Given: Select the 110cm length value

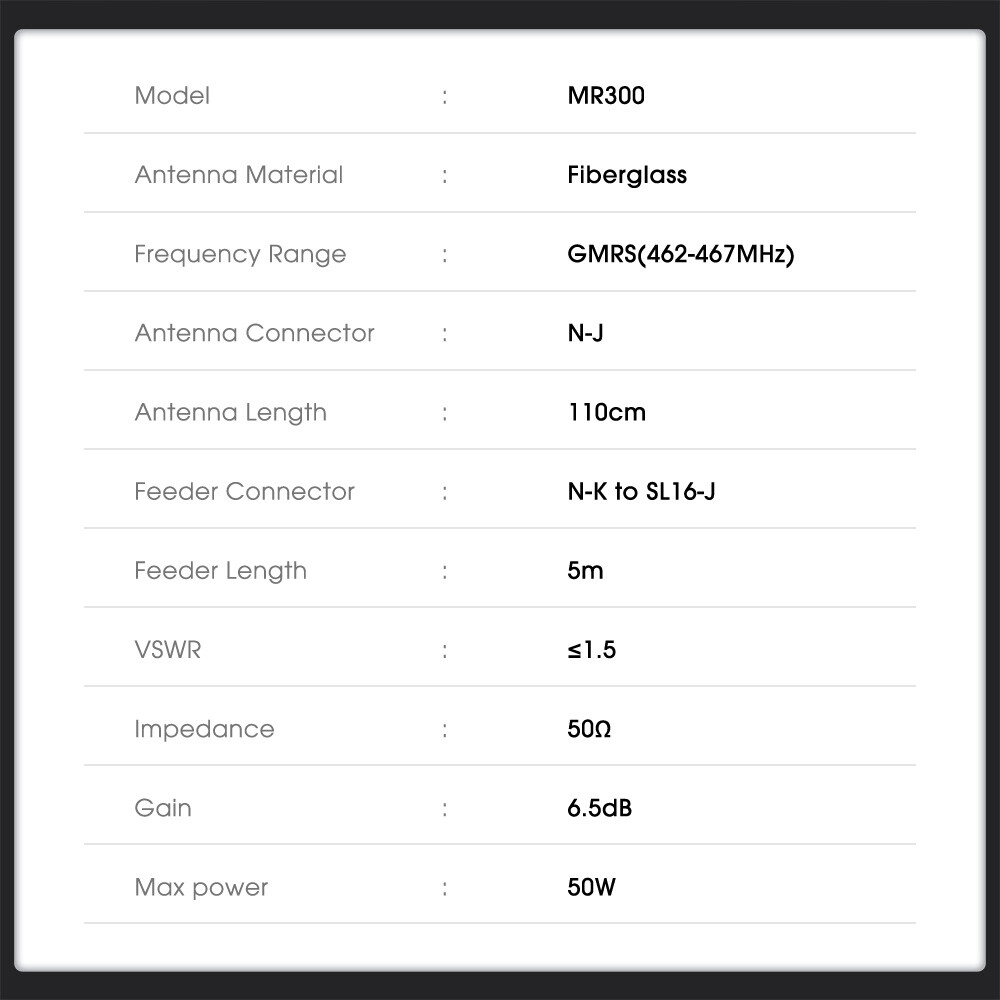Looking at the screenshot, I should (606, 412).
